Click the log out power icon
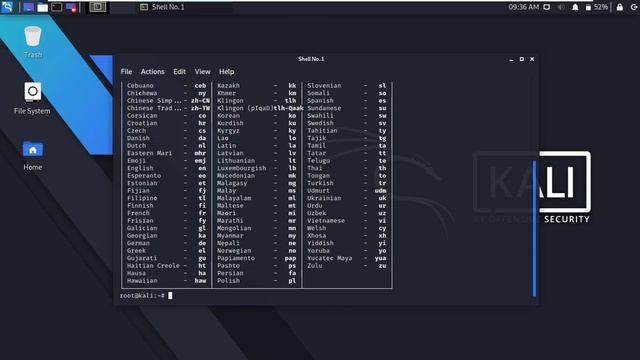Screen dimensions: 640x360 634,7
